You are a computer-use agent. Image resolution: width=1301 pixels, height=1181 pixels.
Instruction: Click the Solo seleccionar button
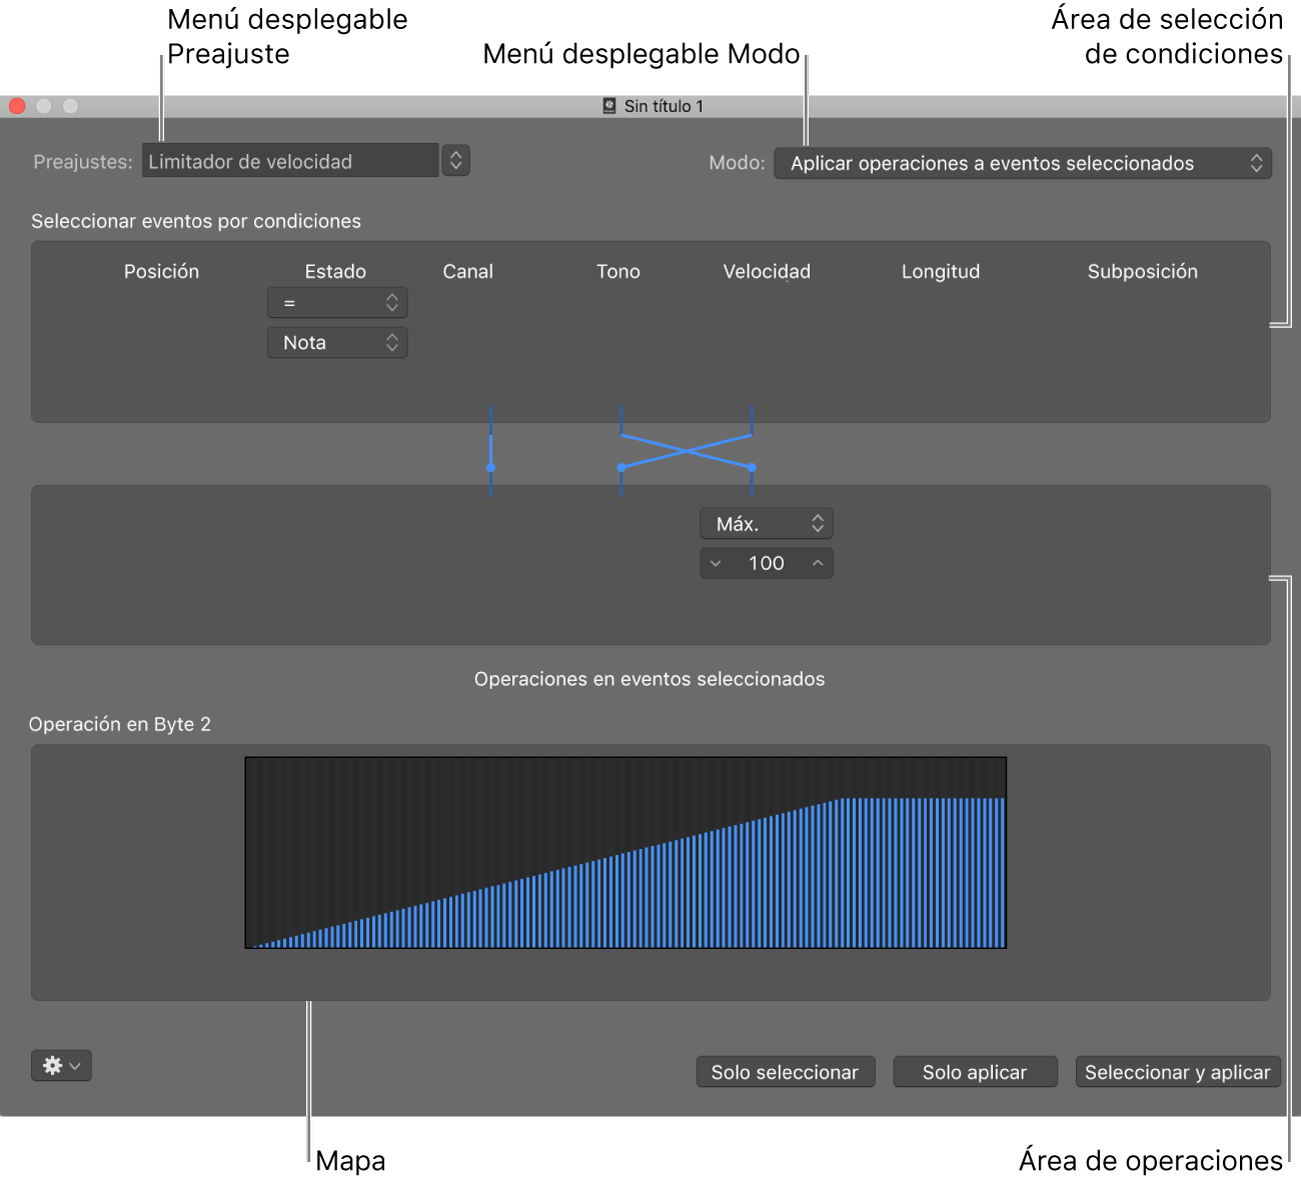tap(785, 1072)
